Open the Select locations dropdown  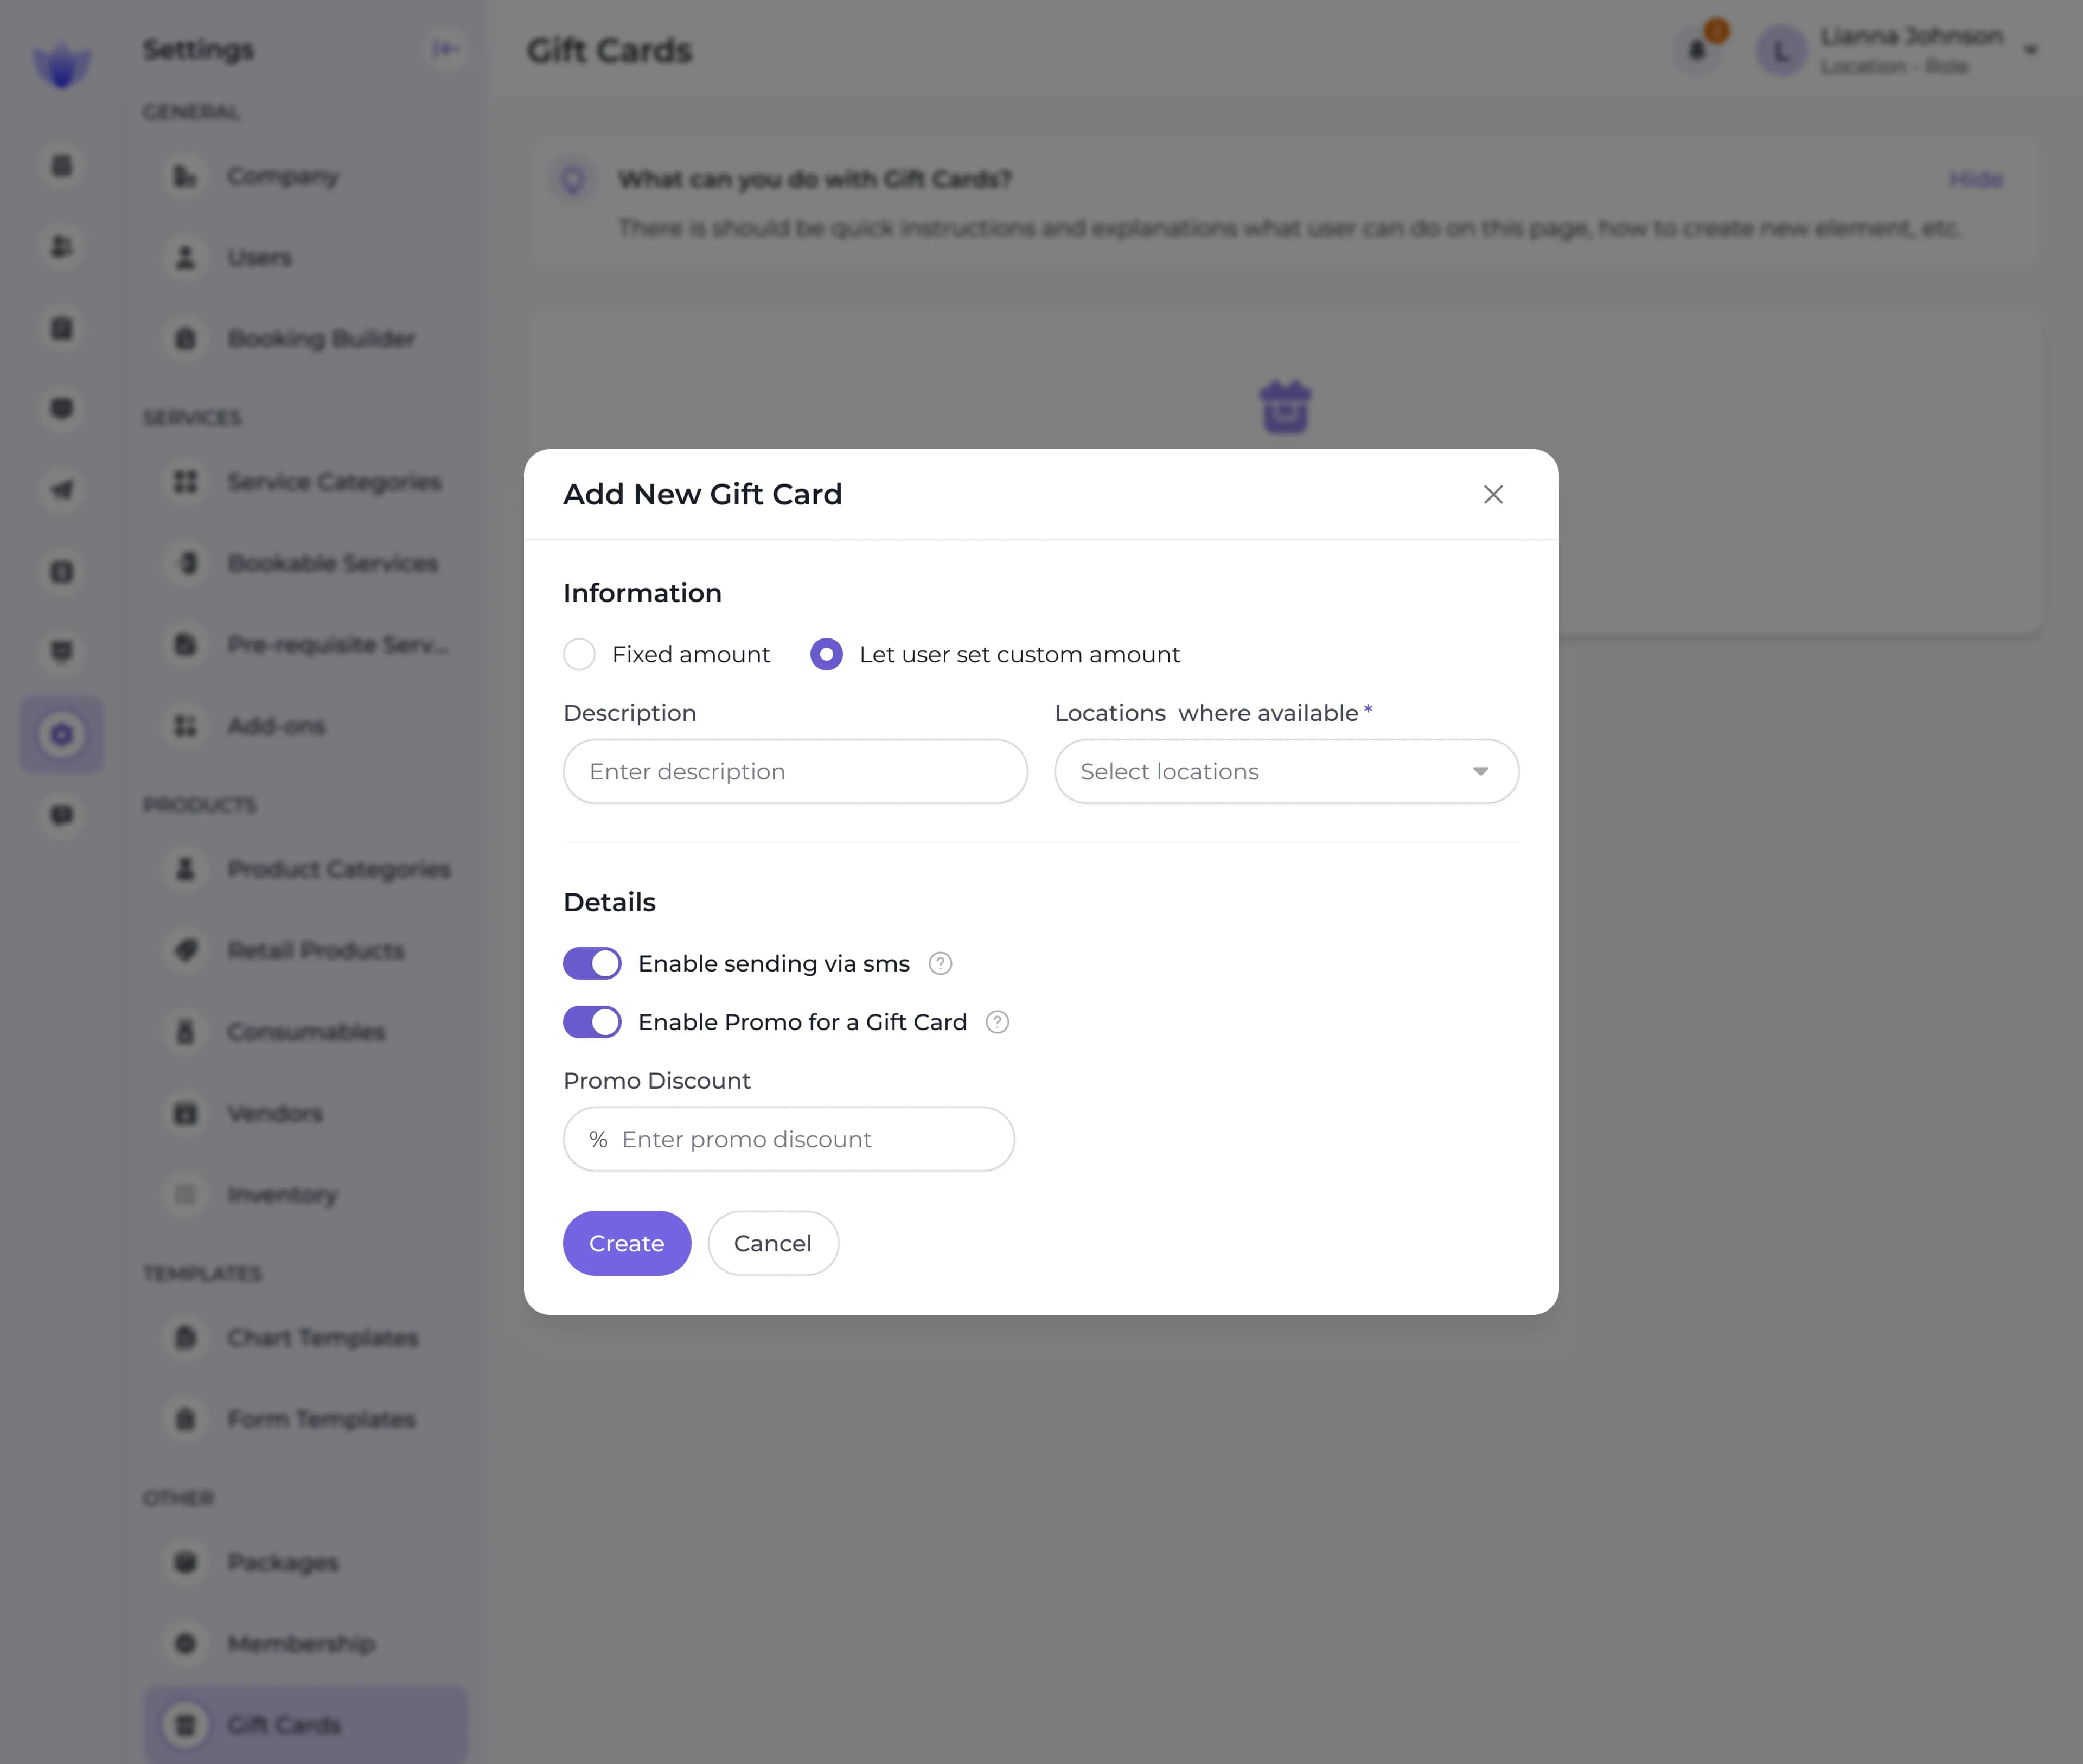[x=1285, y=771]
